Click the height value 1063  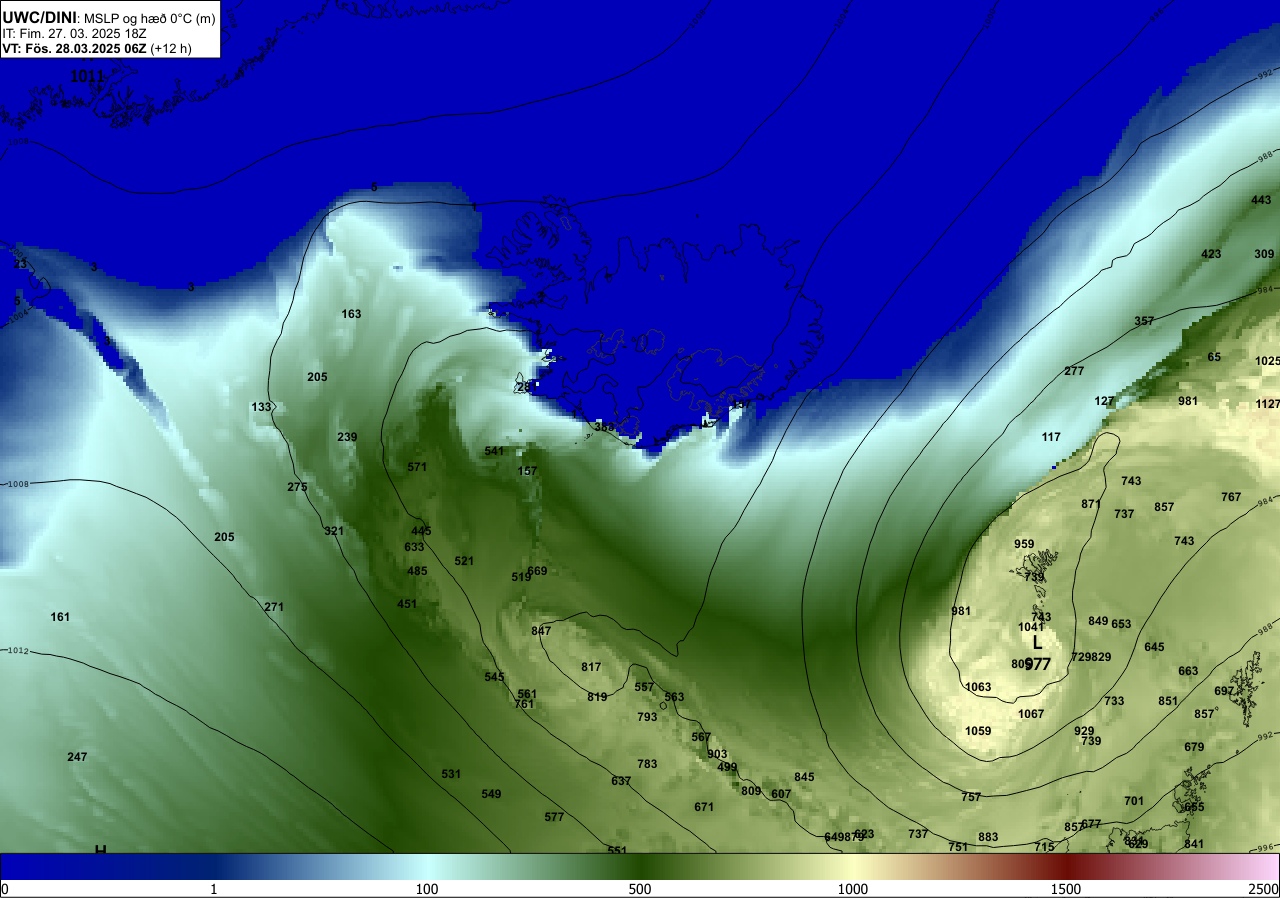[x=978, y=687]
